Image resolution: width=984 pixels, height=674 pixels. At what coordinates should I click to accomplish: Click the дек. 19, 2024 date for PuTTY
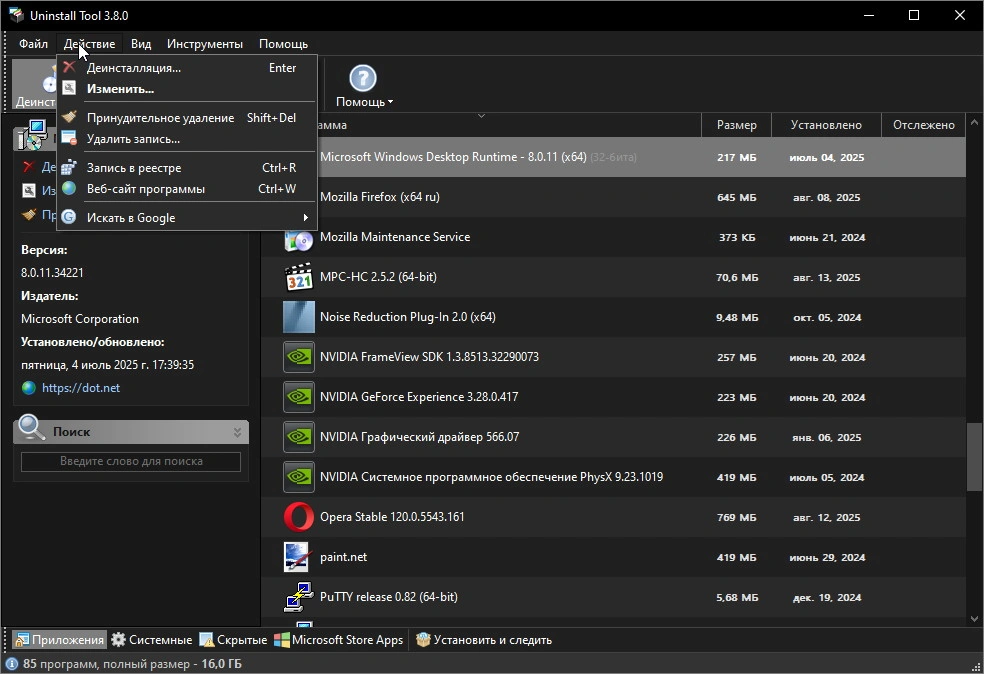pyautogui.click(x=826, y=597)
